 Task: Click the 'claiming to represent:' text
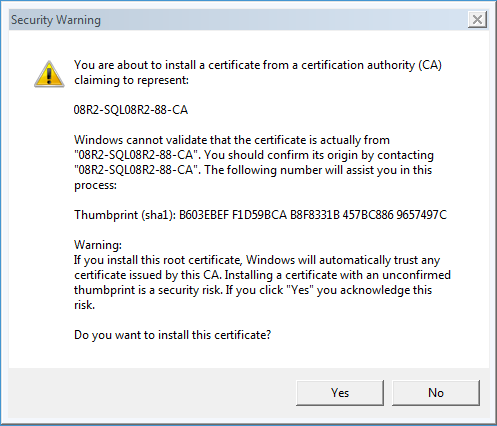[x=131, y=80]
